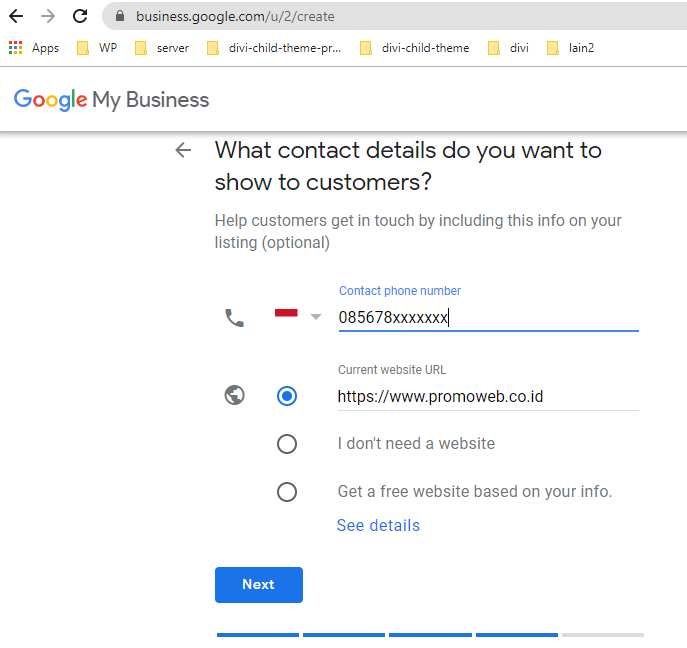The height and width of the screenshot is (648, 687).
Task: Click the Google My Business logo
Action: tap(111, 100)
